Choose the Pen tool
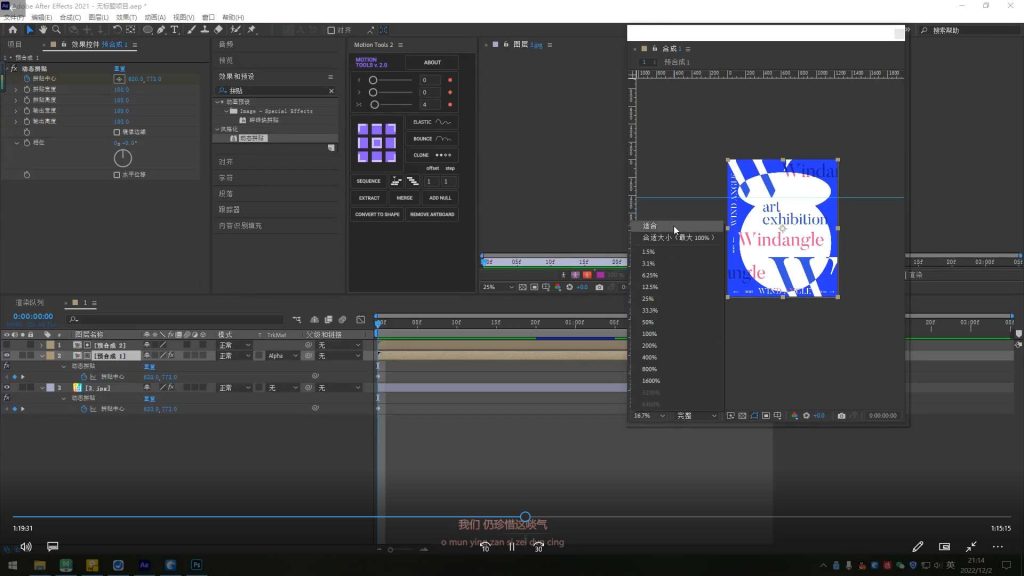 [x=162, y=30]
